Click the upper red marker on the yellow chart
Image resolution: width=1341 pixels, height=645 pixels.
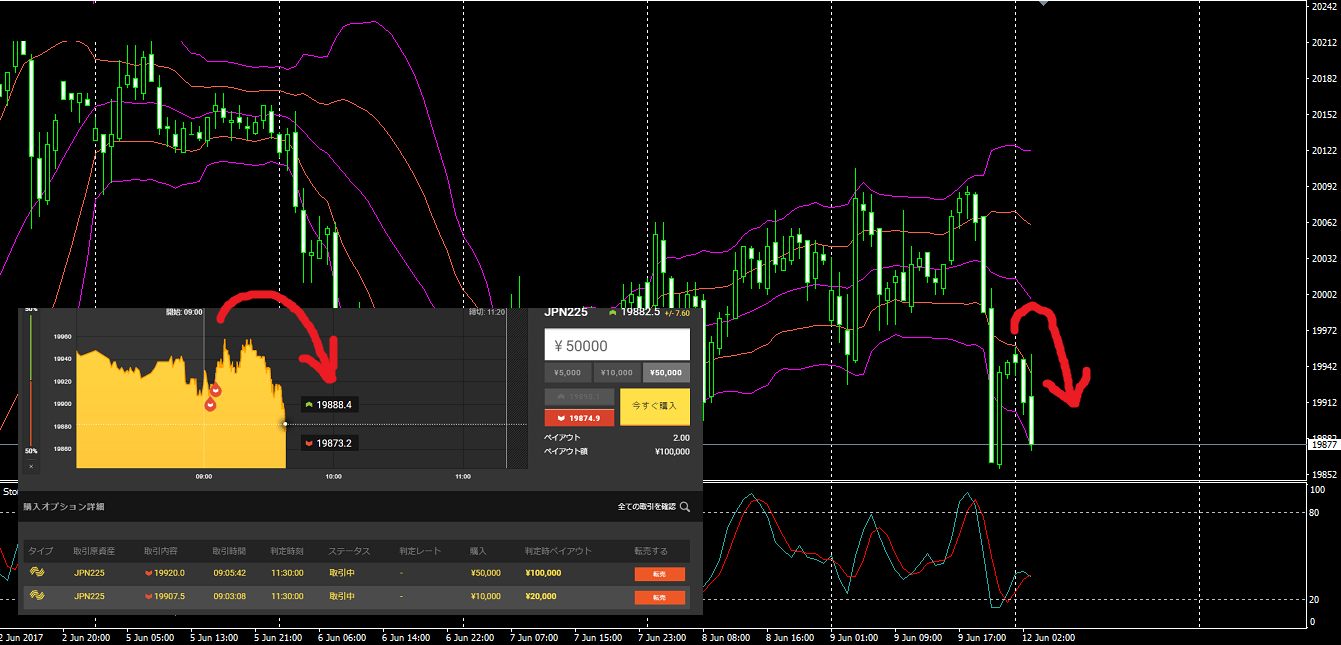click(x=215, y=390)
